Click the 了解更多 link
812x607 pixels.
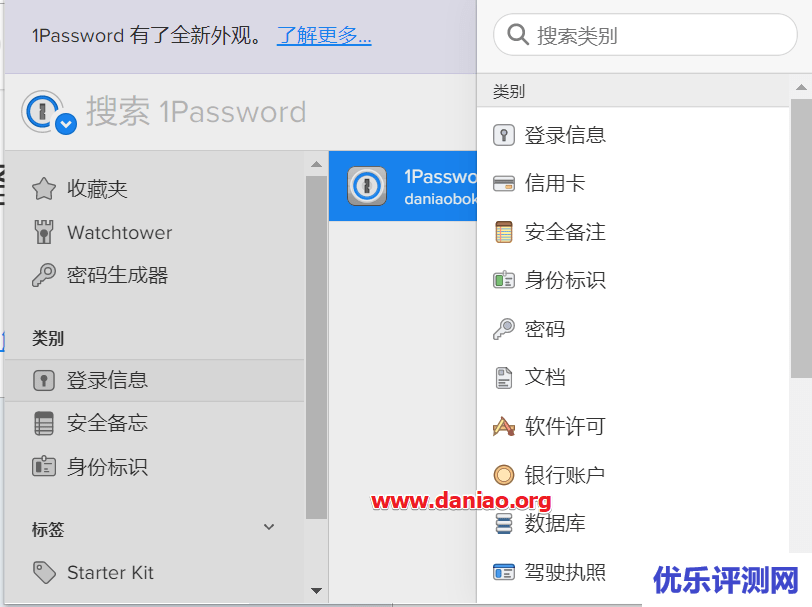tap(324, 35)
